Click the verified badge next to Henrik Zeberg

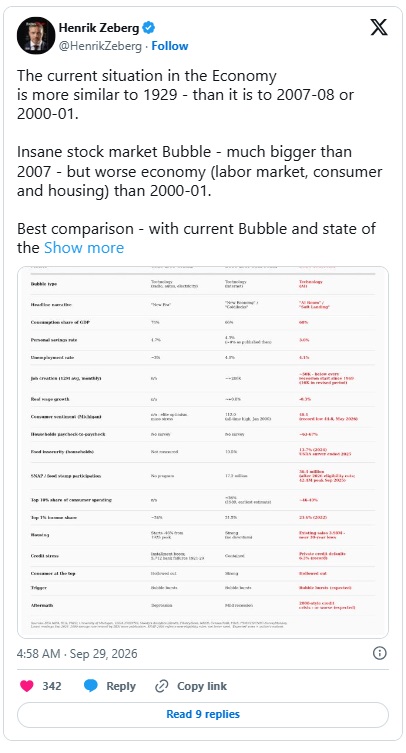(x=149, y=28)
